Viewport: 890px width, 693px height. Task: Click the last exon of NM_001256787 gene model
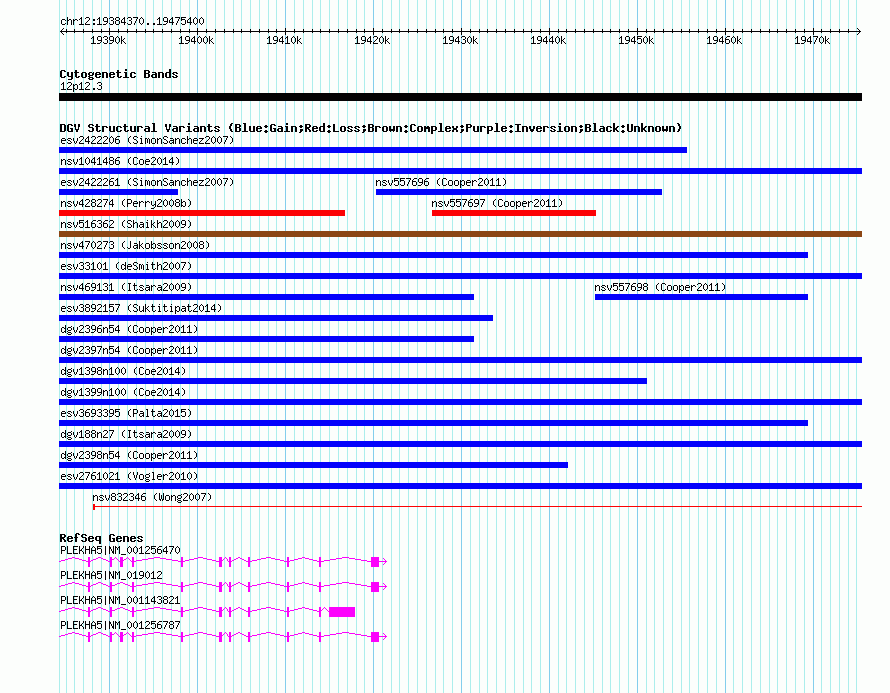click(375, 637)
